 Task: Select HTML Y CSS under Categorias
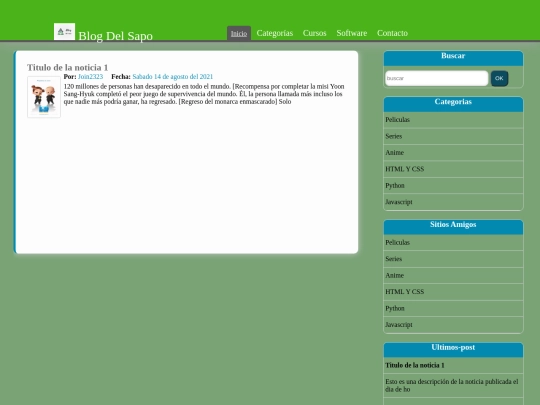453,169
